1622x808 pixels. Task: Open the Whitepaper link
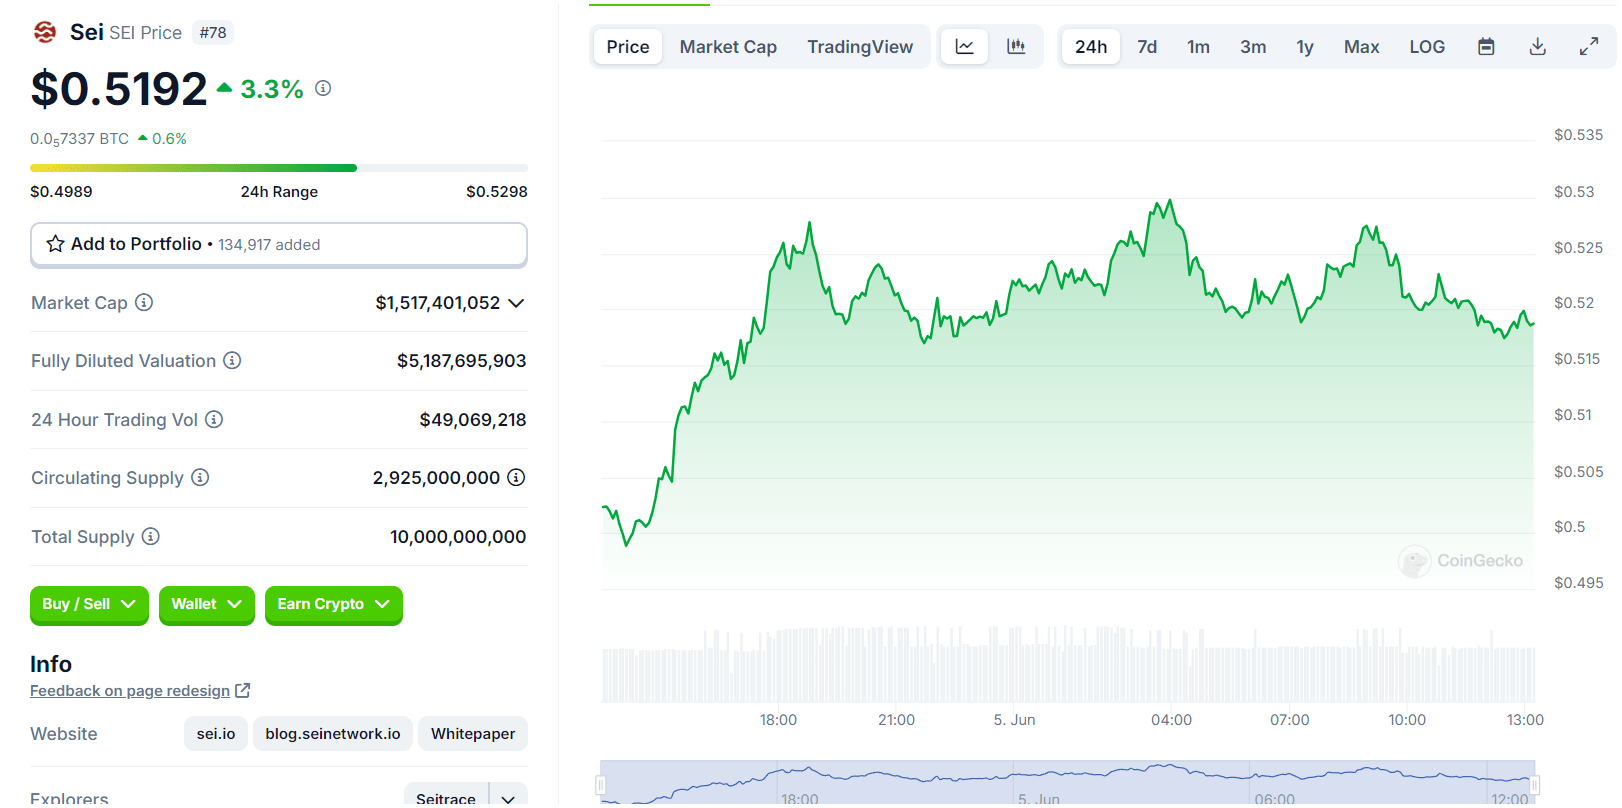click(473, 733)
